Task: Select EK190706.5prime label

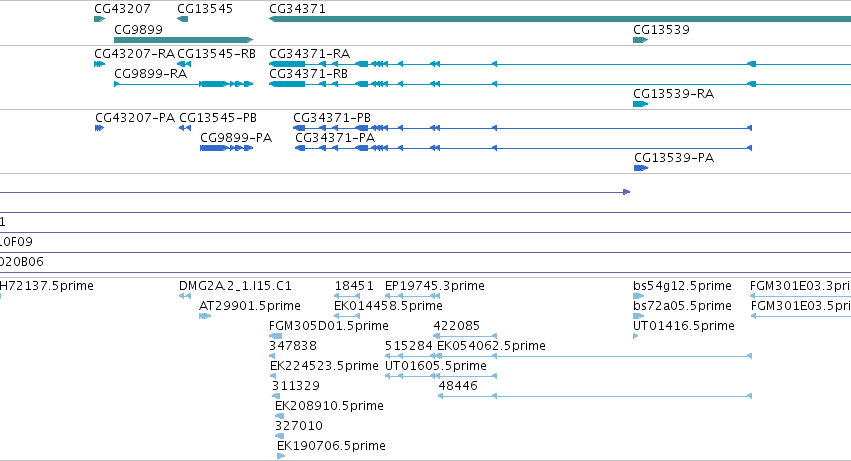Action: [332, 446]
